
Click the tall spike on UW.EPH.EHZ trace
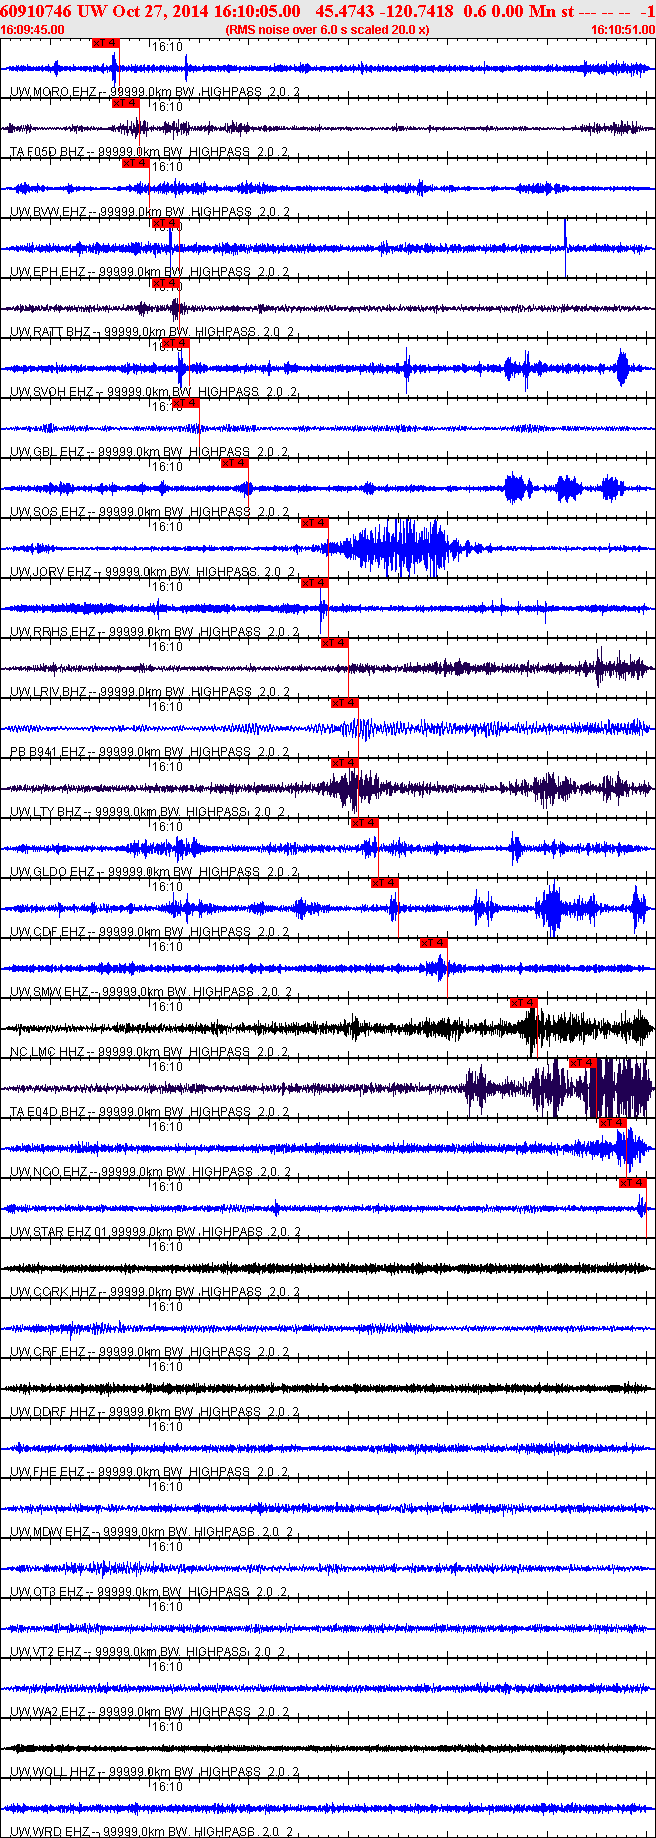click(x=566, y=246)
